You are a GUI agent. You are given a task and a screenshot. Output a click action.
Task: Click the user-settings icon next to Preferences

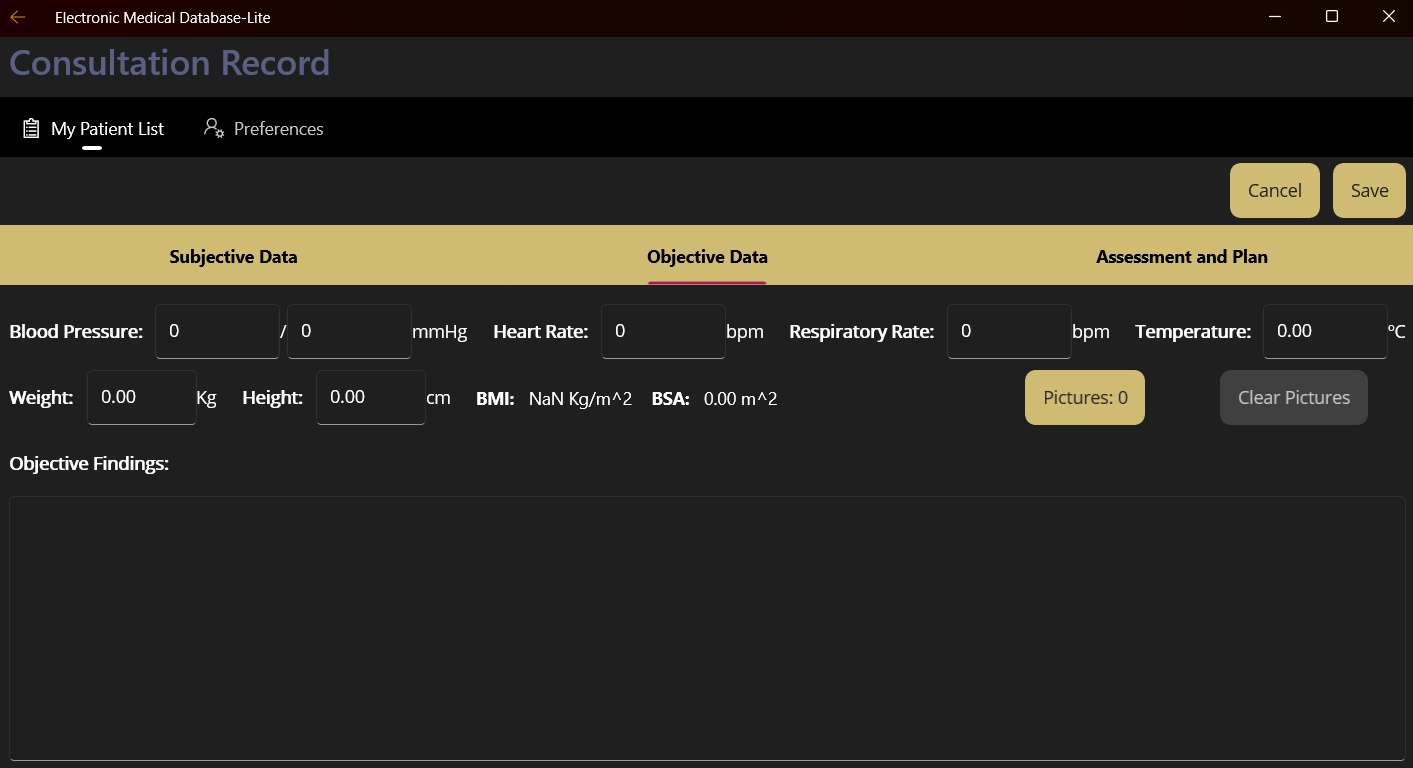213,128
